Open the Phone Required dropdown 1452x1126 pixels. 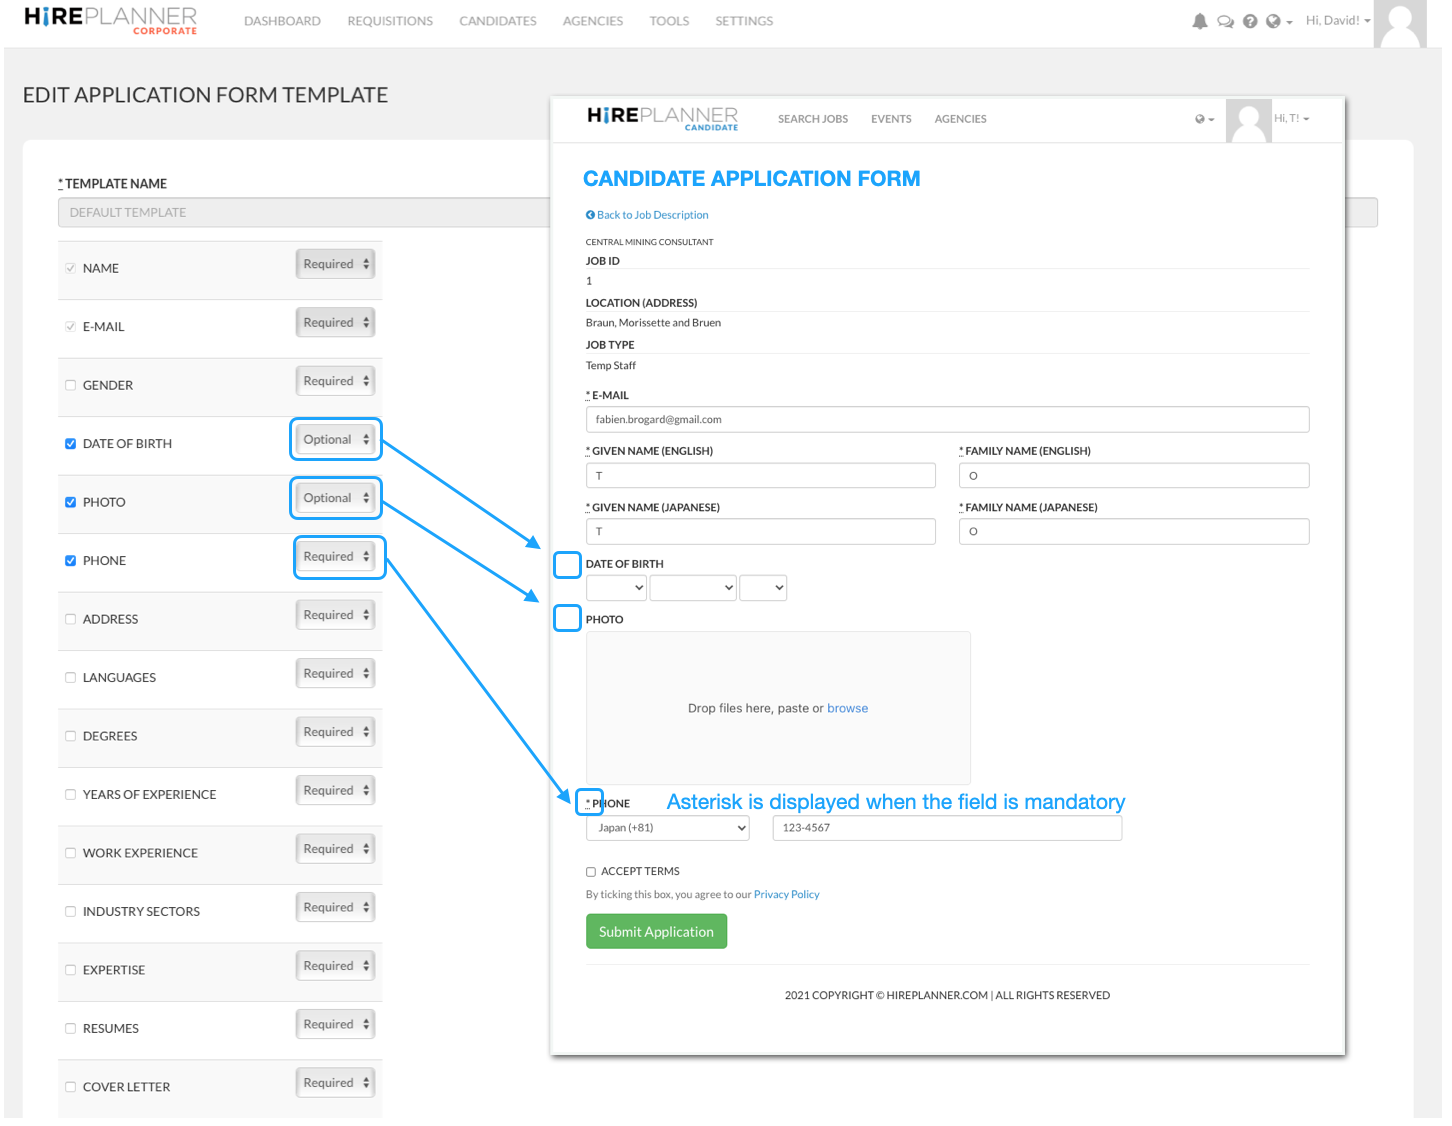pos(336,557)
